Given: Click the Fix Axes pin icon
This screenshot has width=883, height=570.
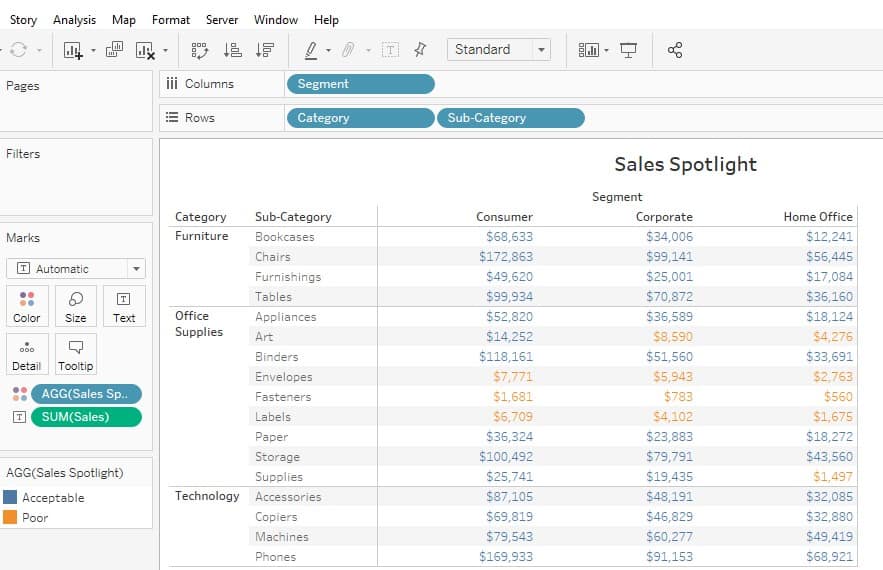Looking at the screenshot, I should [419, 49].
